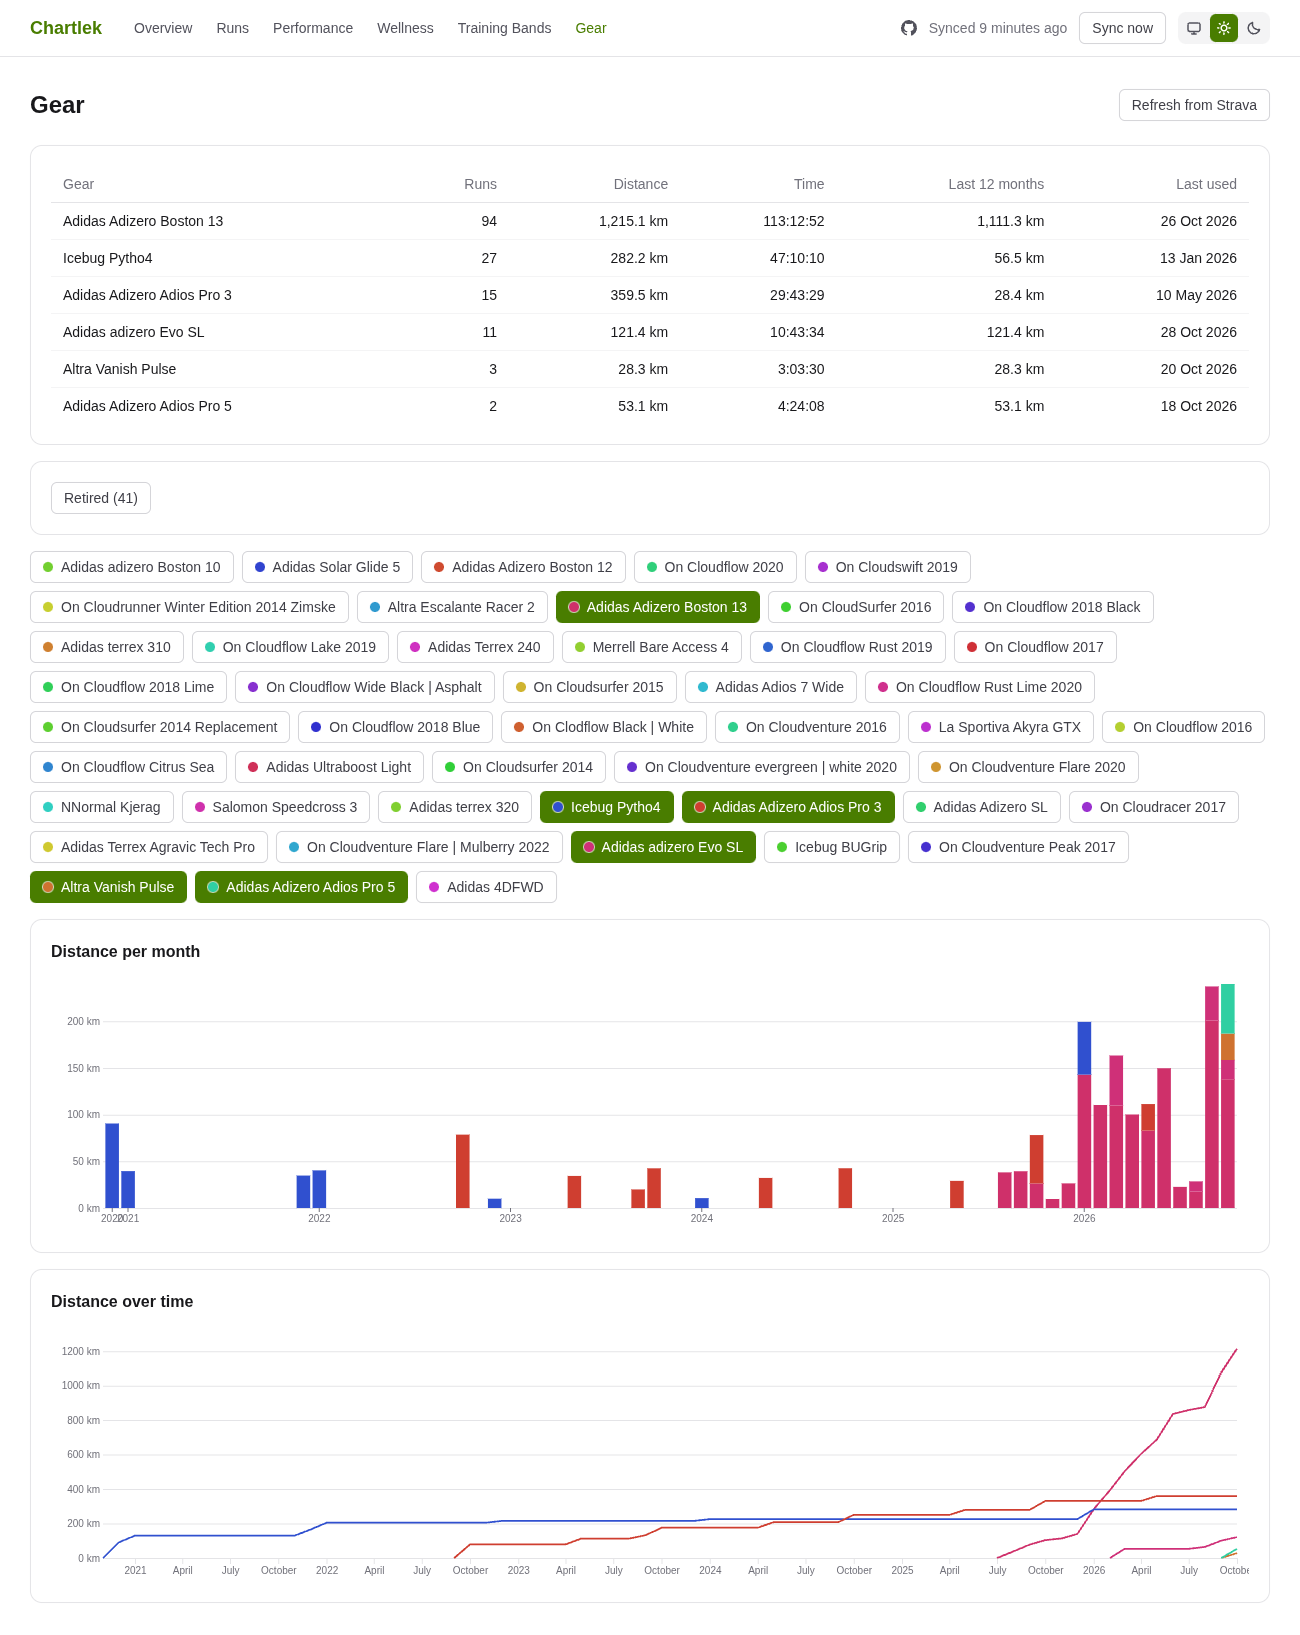Click the Adidas Solar Glide 5 color dot
Screen dimensions: 1300x1635
260,567
